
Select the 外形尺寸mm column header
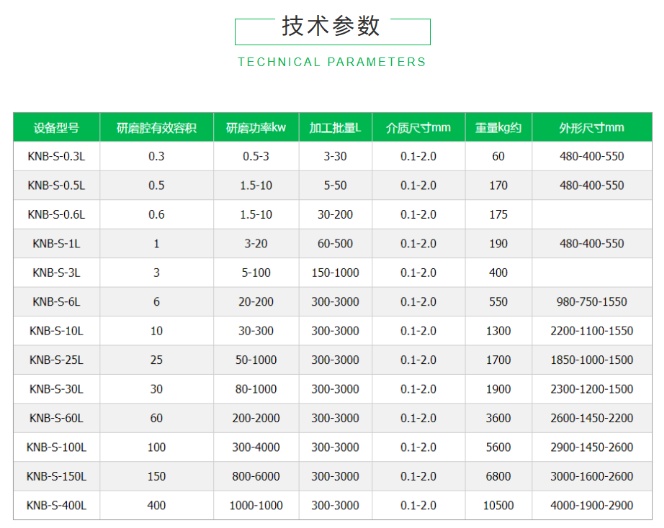[x=591, y=128]
